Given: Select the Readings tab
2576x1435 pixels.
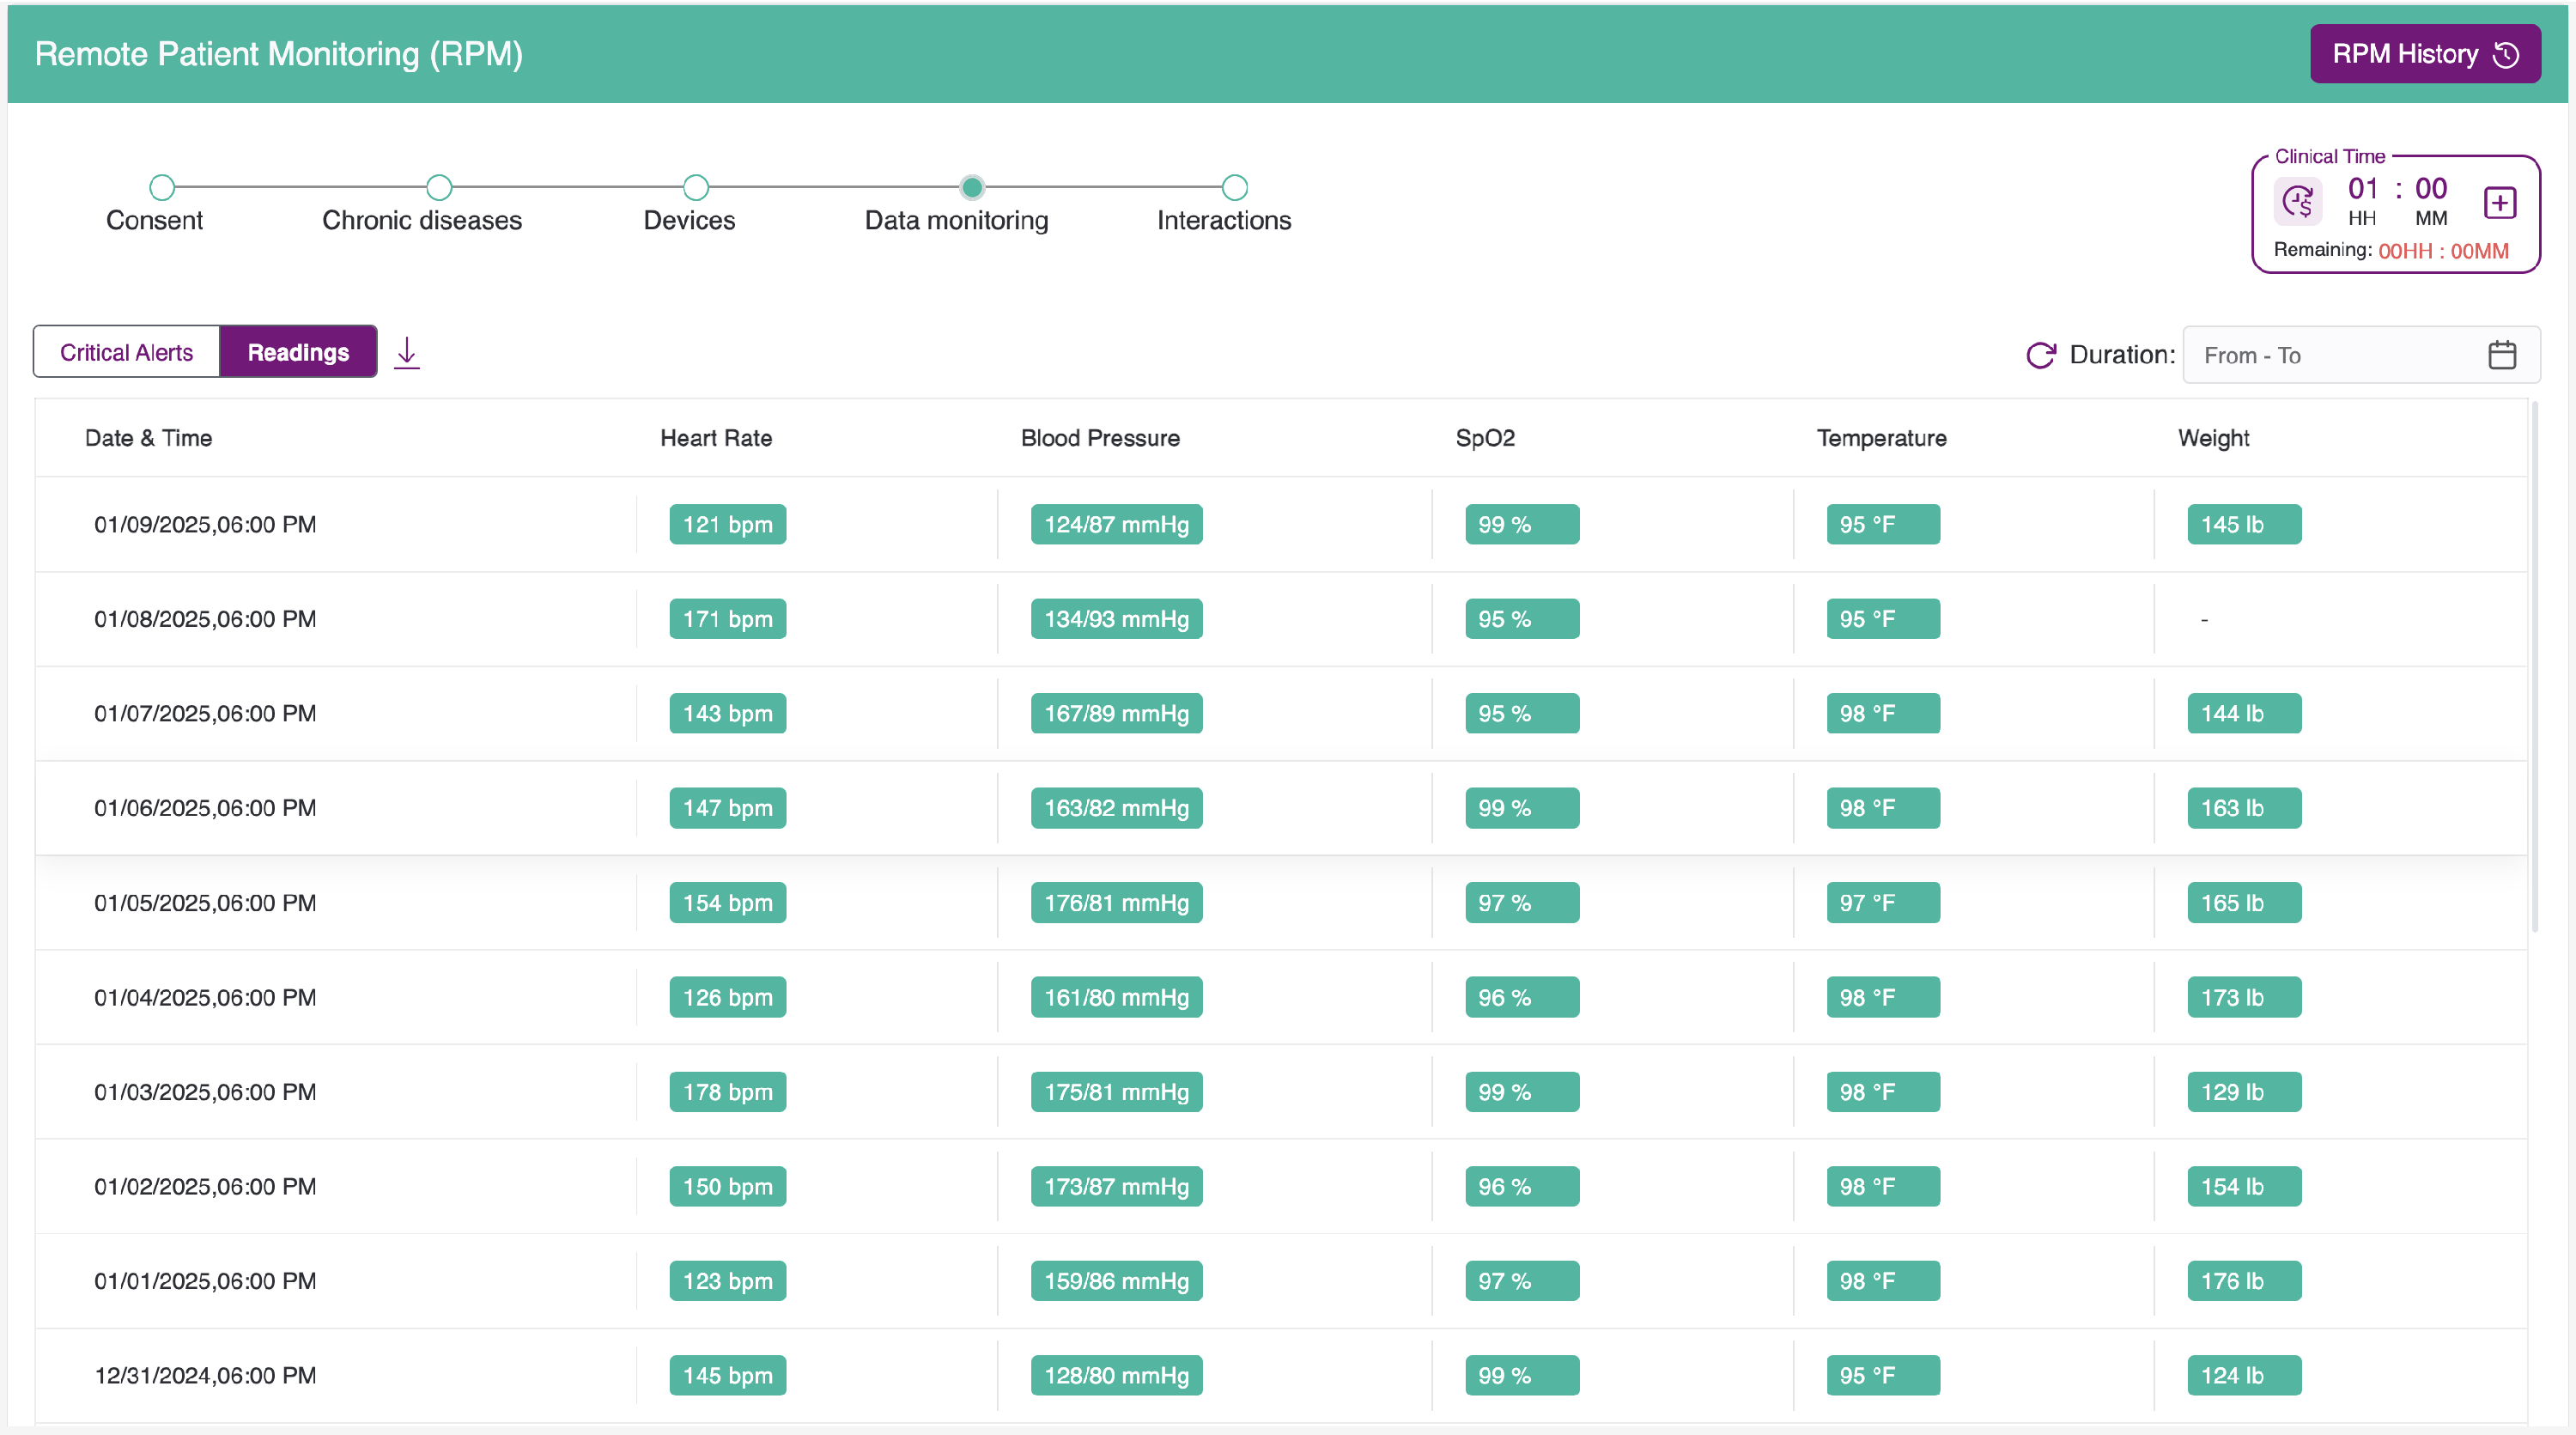Looking at the screenshot, I should pos(298,352).
